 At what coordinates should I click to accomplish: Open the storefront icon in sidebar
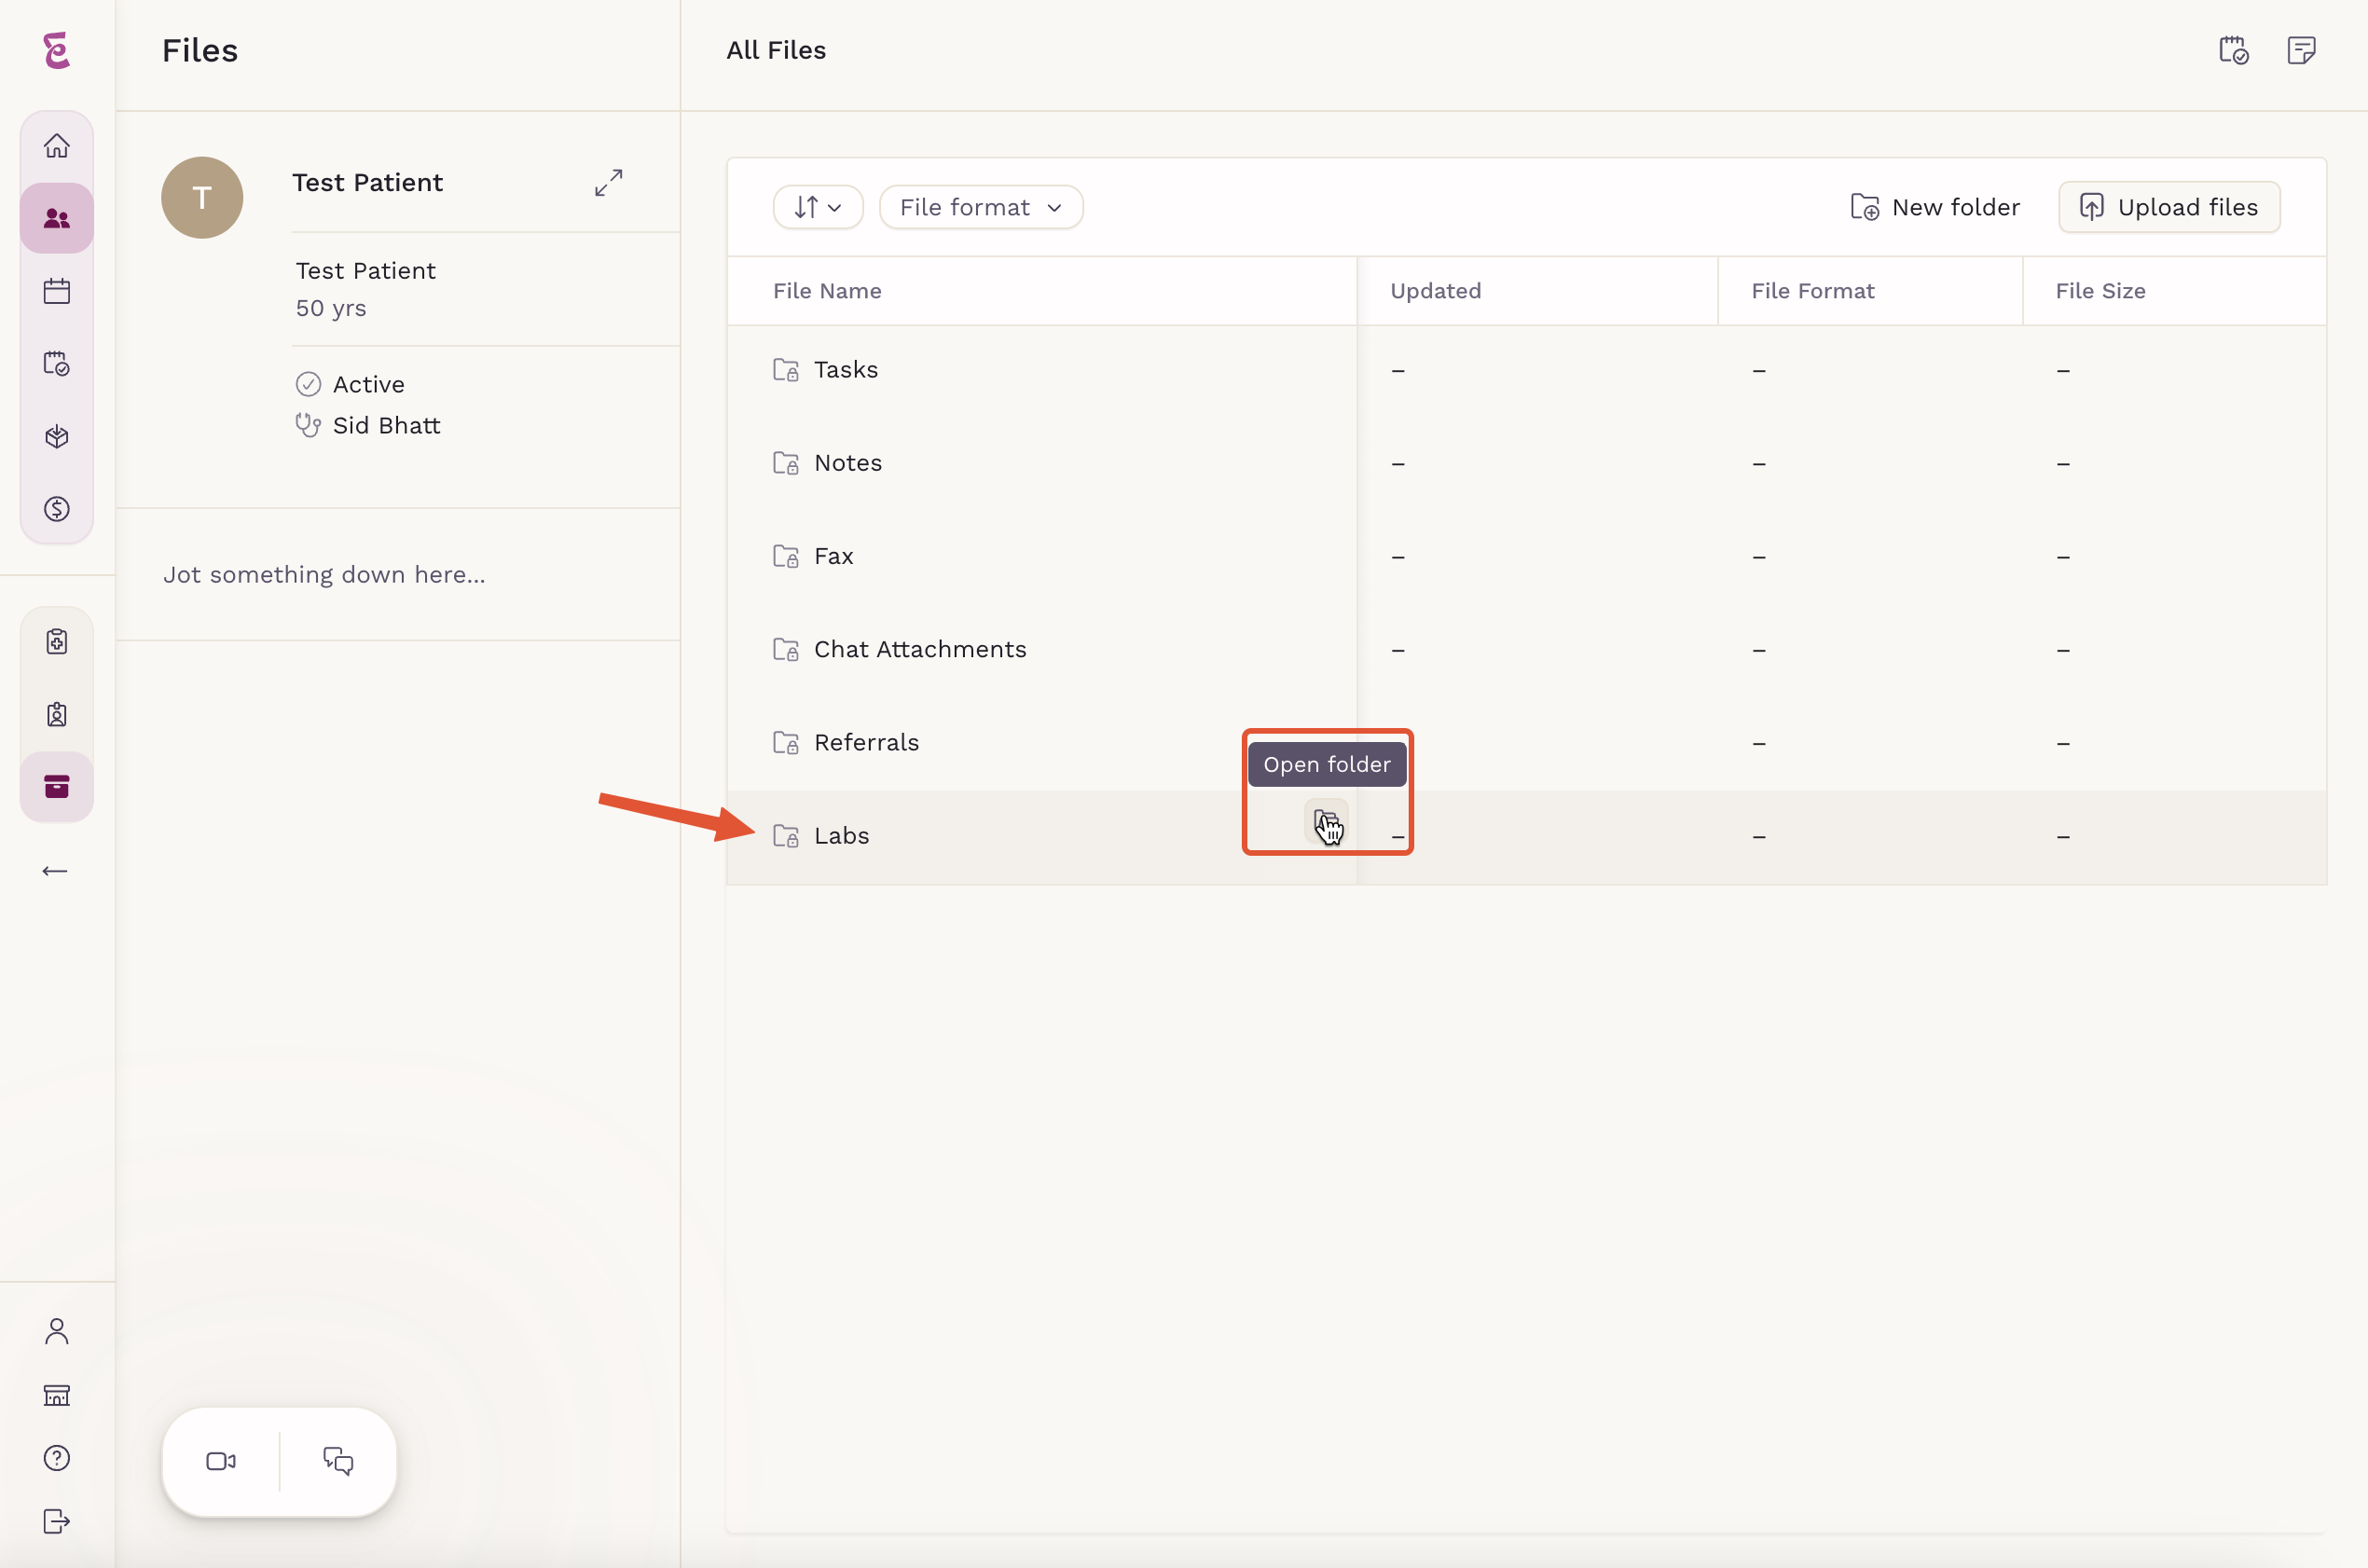point(57,1395)
